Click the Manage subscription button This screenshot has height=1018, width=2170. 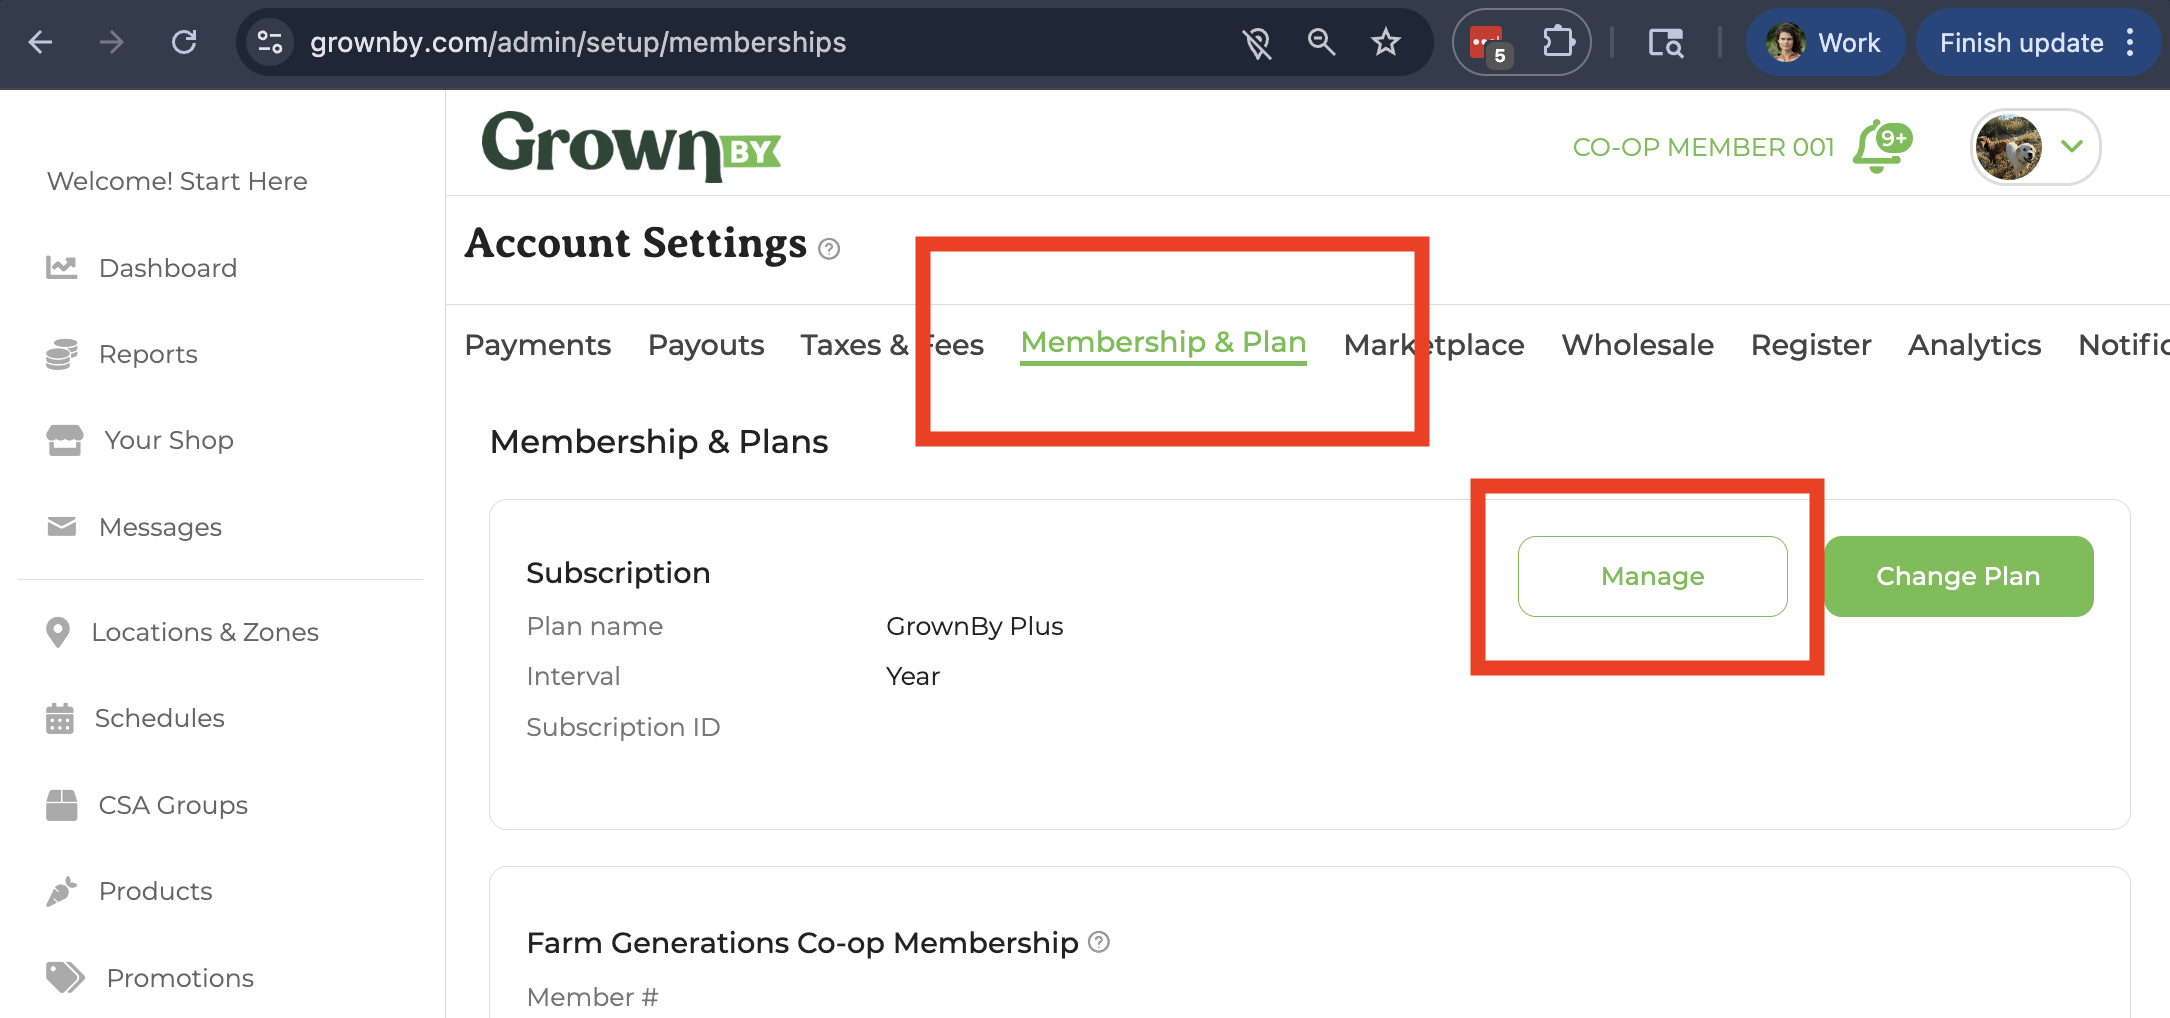[1652, 577]
